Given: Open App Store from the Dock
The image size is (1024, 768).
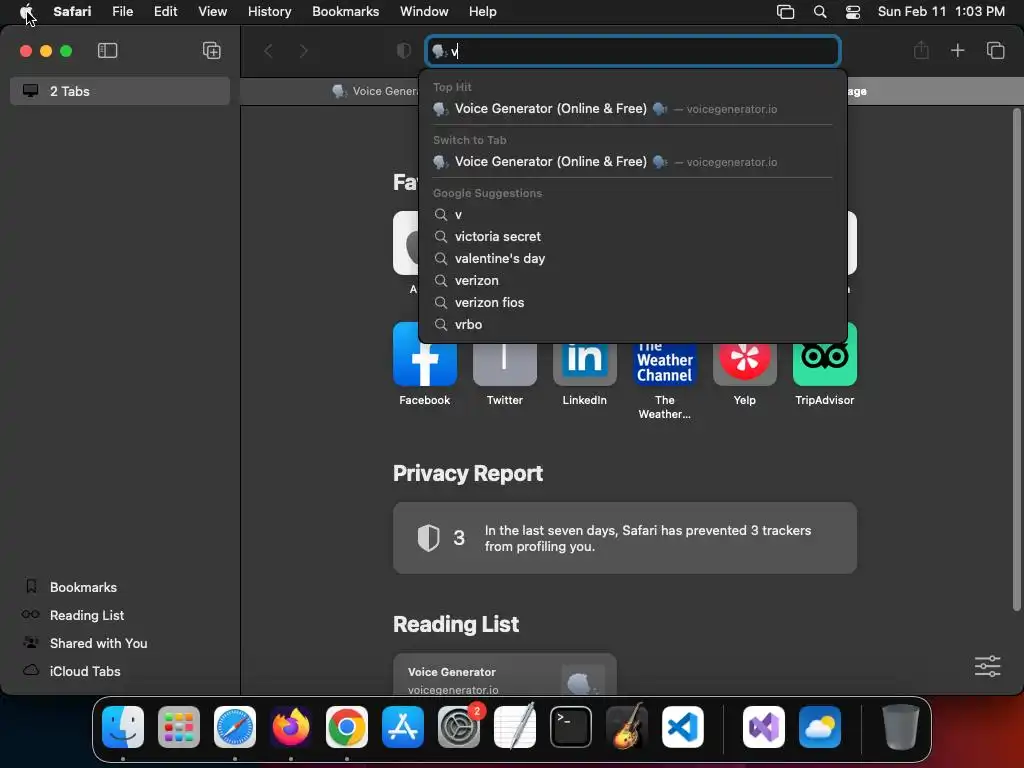Looking at the screenshot, I should click(403, 727).
